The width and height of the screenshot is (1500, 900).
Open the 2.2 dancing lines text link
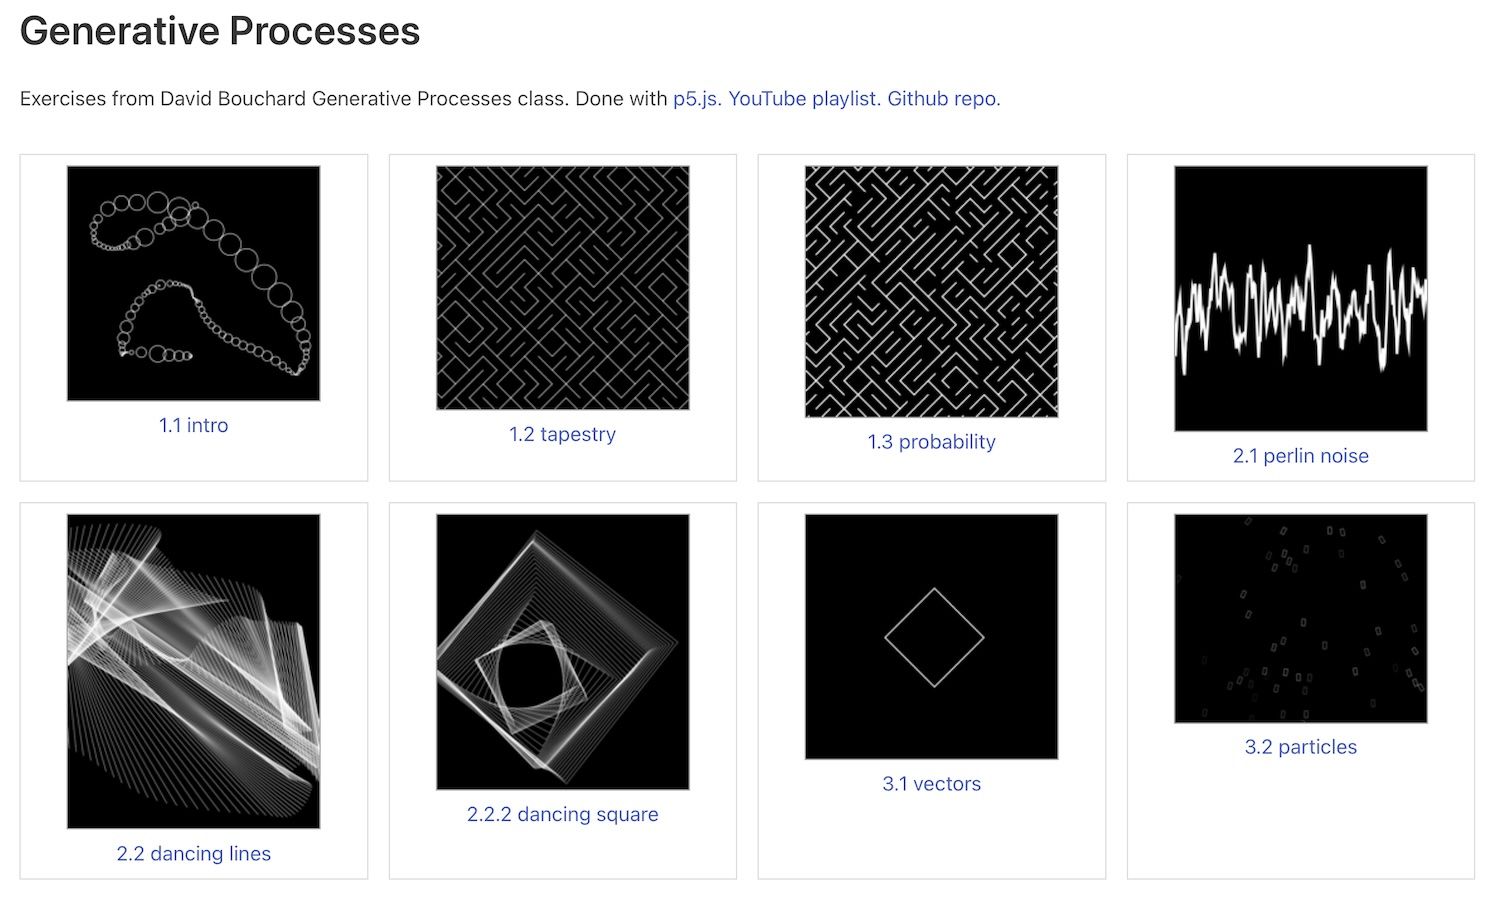pos(193,854)
